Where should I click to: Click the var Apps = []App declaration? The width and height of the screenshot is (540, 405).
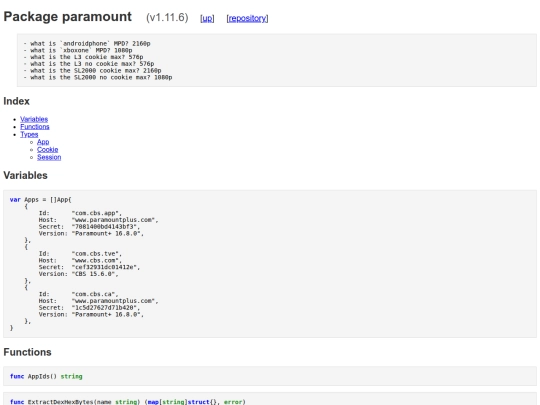(41, 200)
